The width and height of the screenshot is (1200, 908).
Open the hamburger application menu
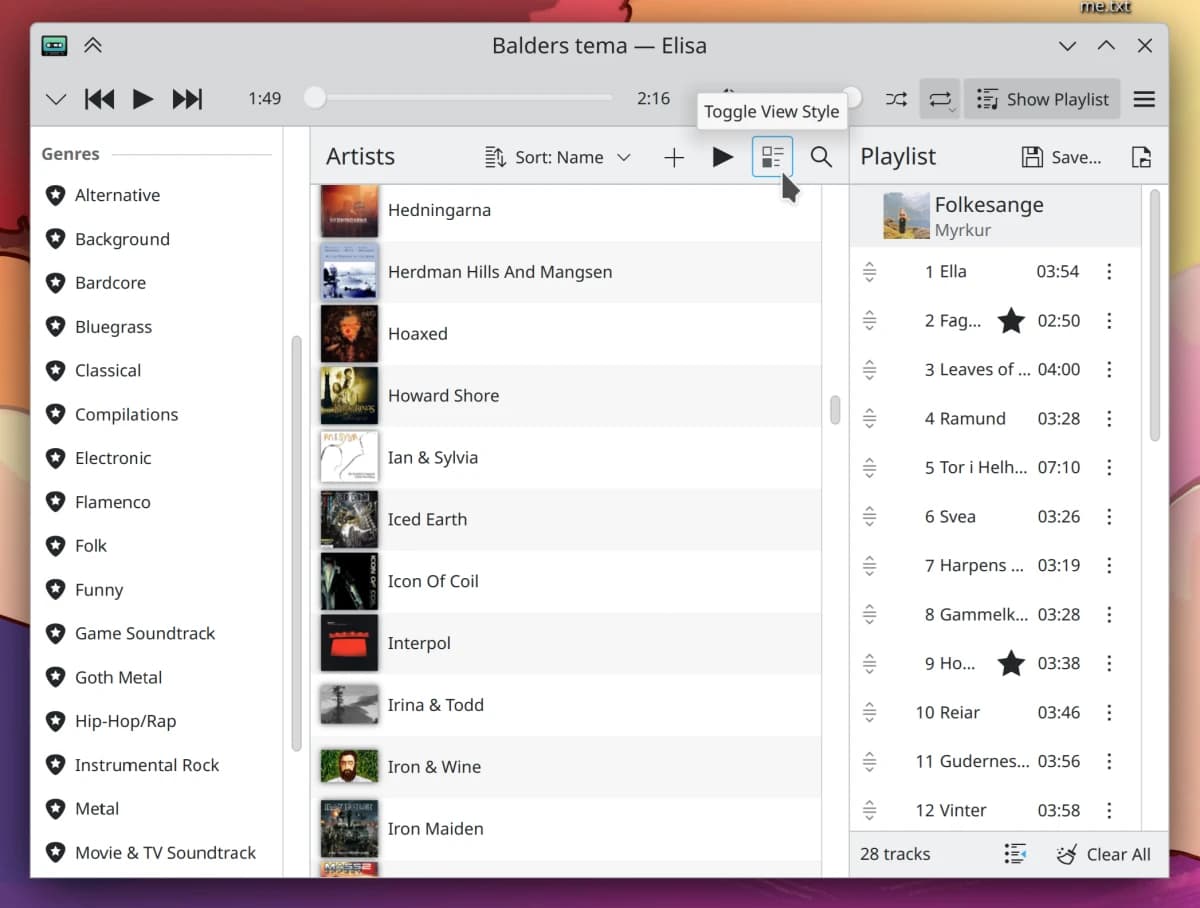(1144, 99)
